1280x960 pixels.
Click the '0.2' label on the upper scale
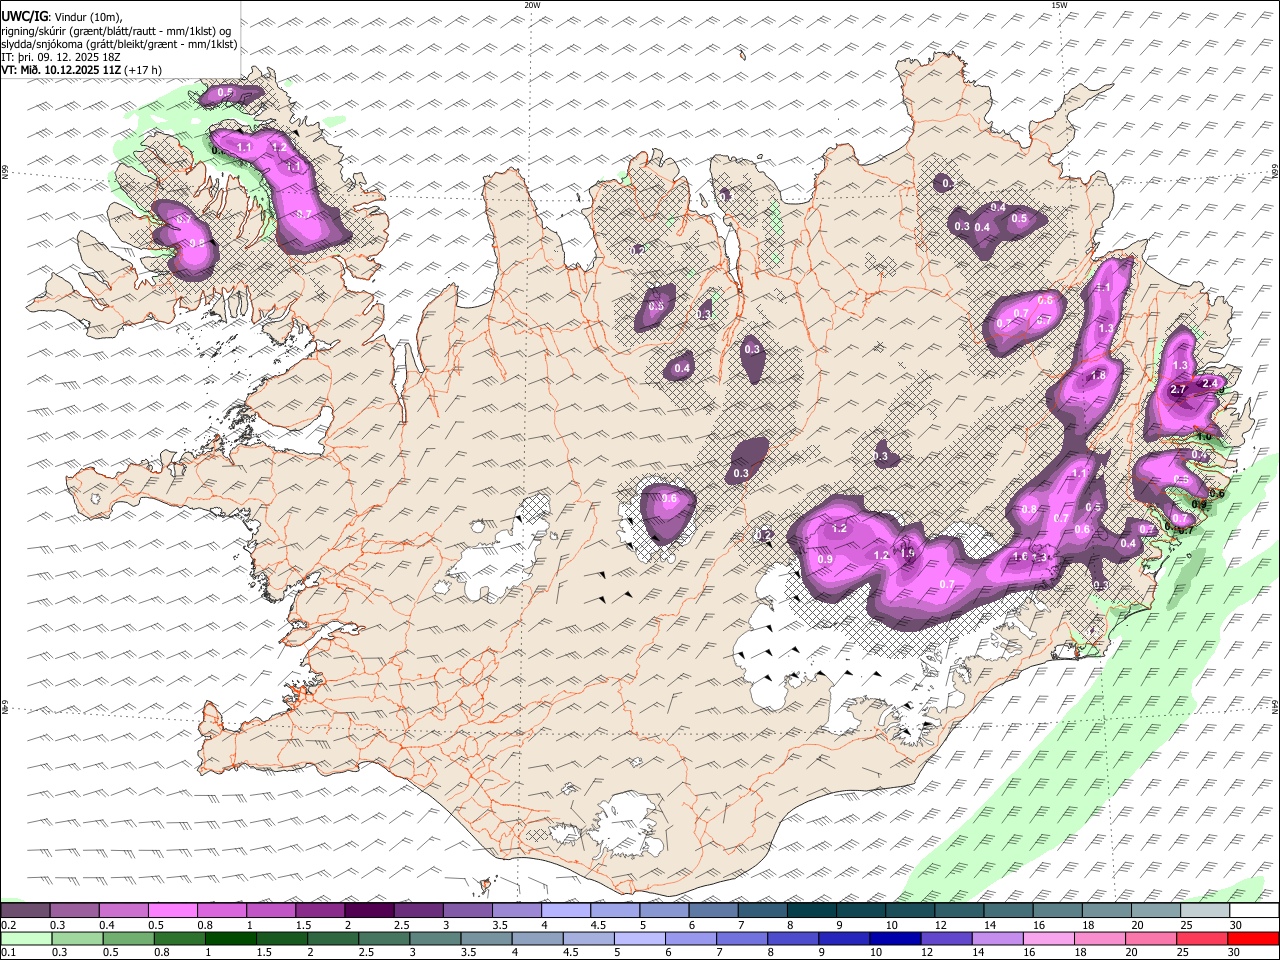pos(7,925)
